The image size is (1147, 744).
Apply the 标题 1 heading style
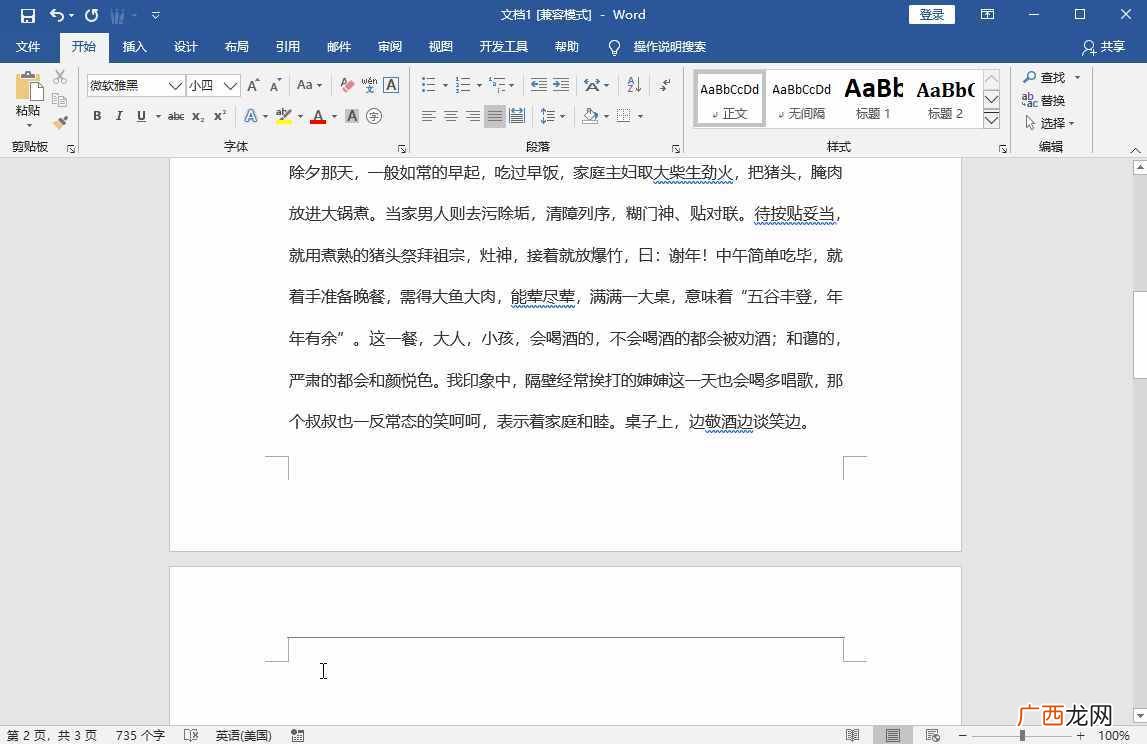pos(873,99)
